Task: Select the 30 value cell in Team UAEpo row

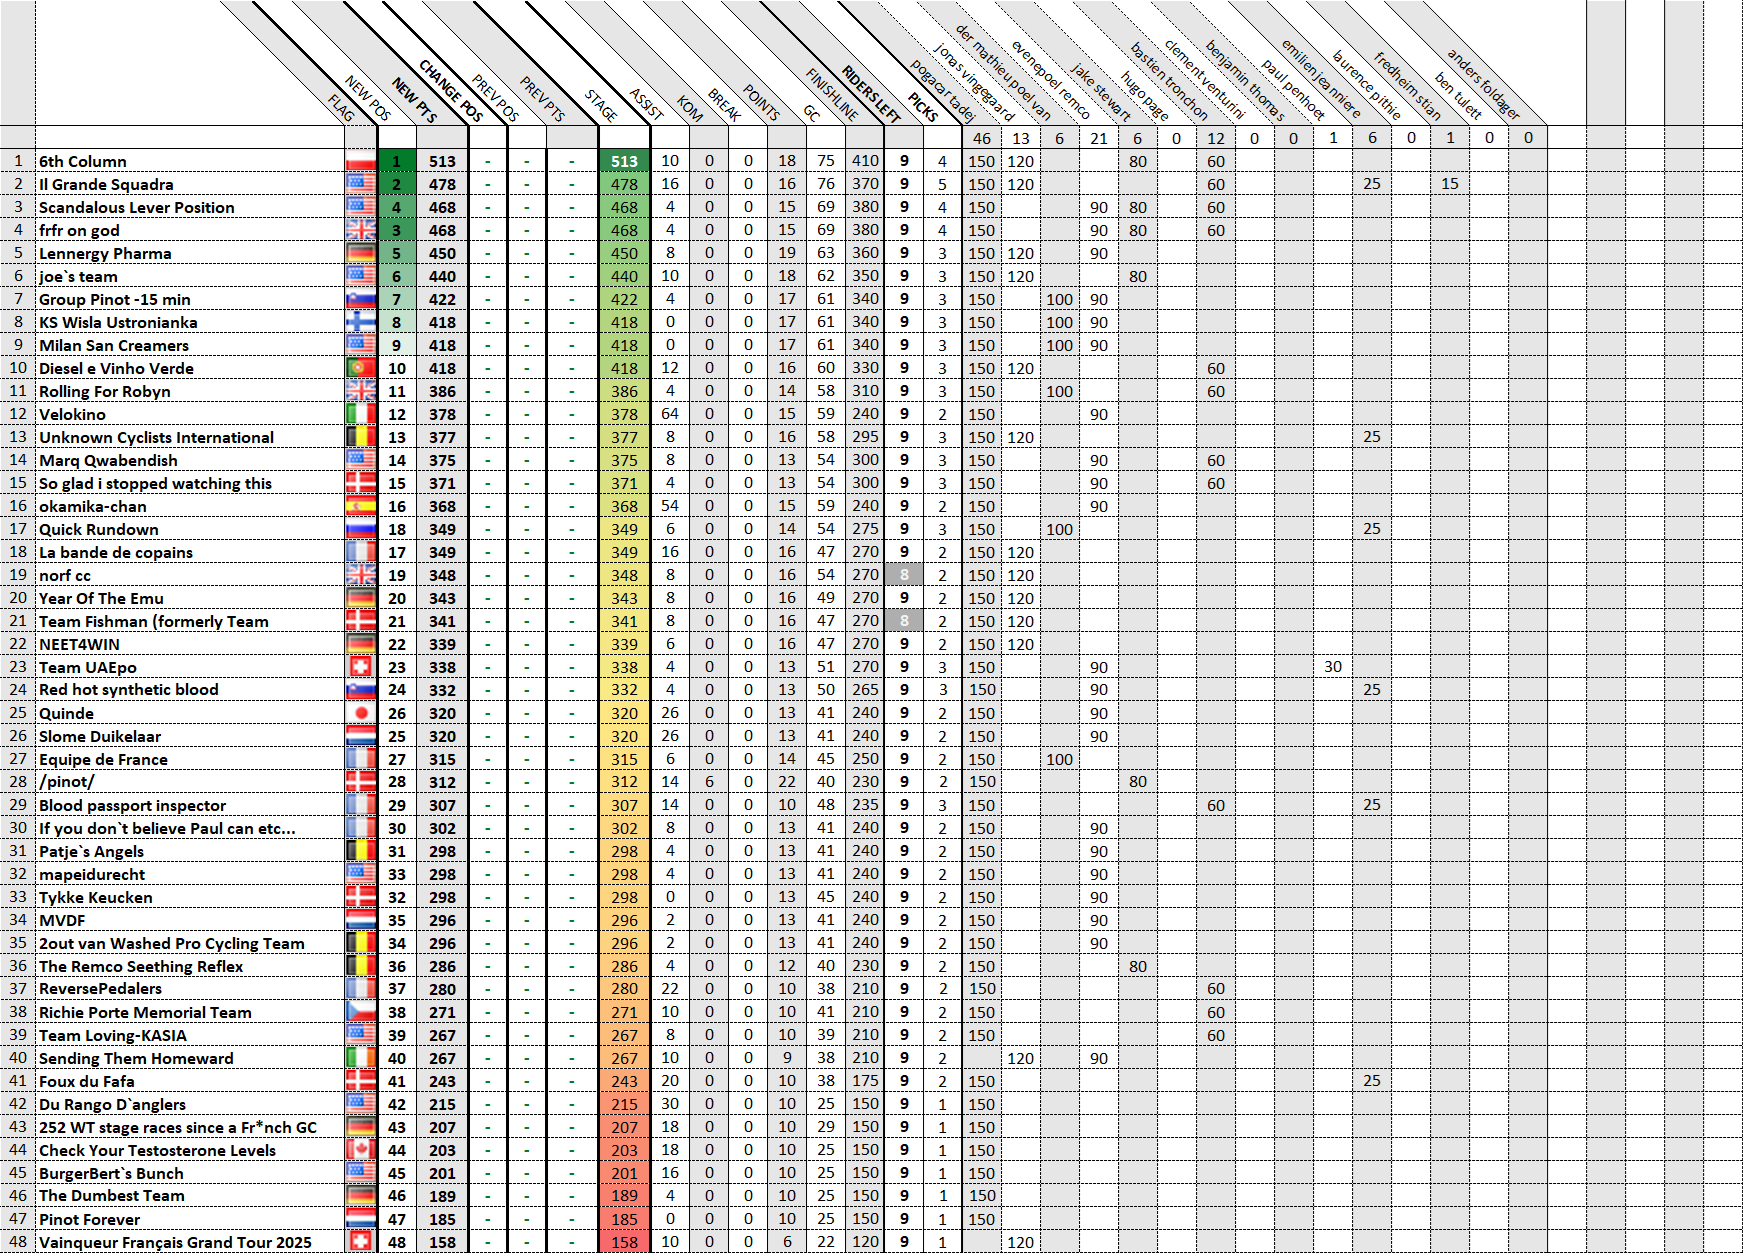Action: [1333, 667]
